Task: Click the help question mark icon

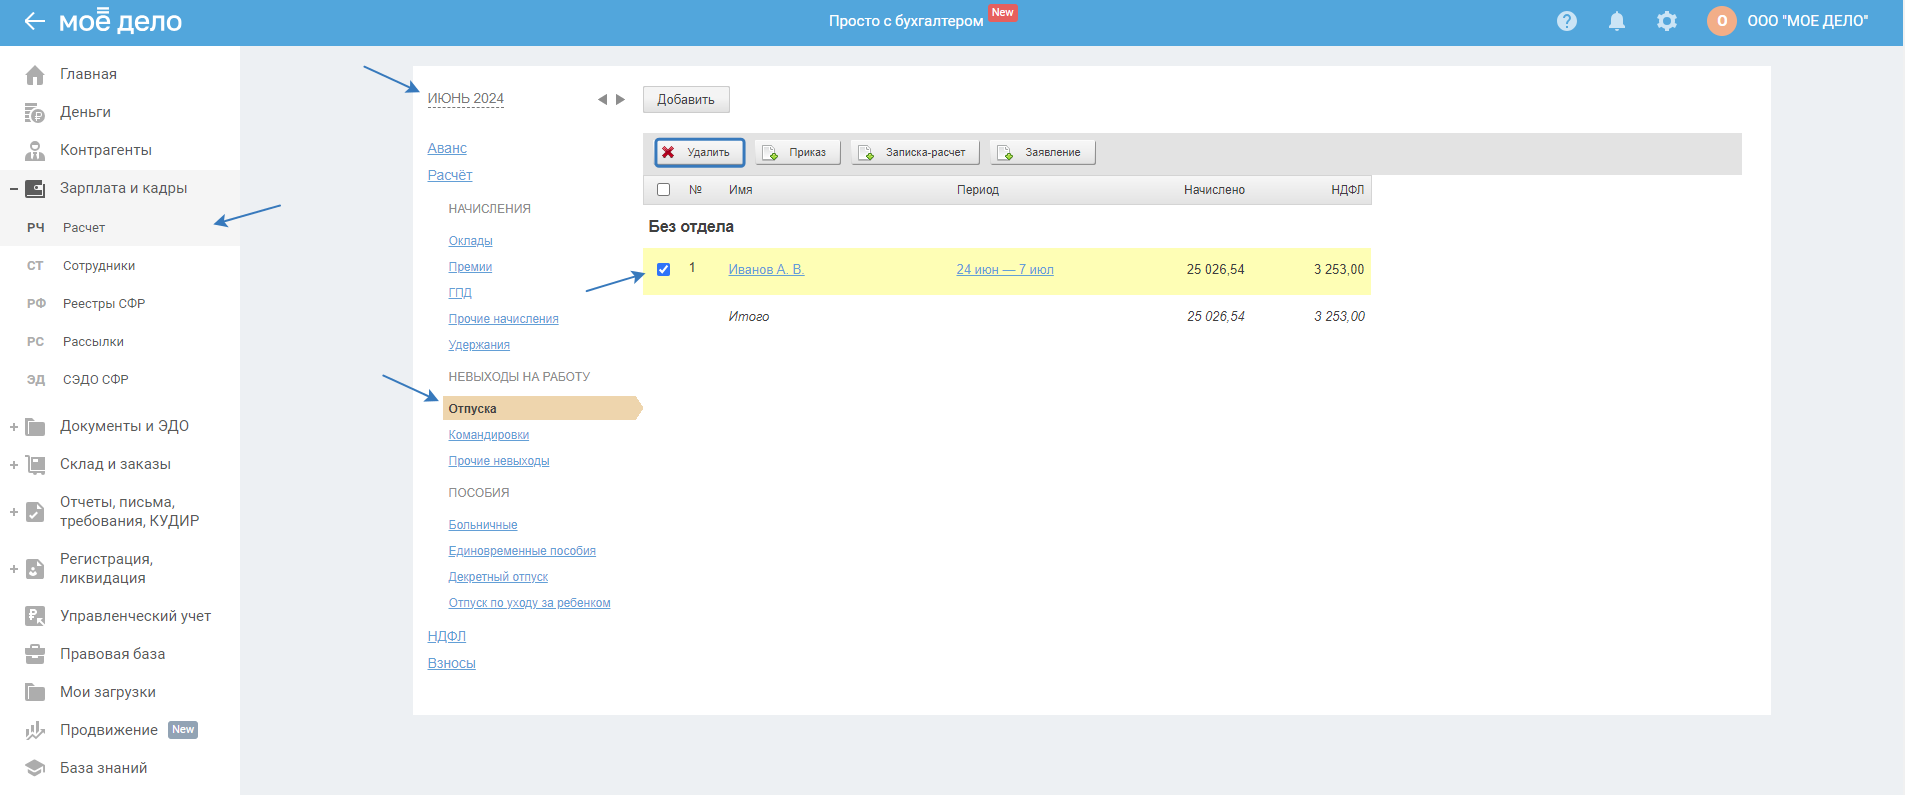Action: click(1566, 21)
